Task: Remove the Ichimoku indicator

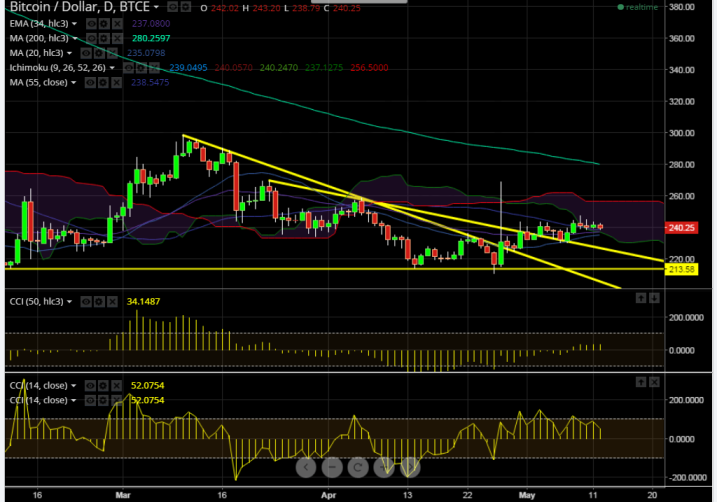Action: 154,68
